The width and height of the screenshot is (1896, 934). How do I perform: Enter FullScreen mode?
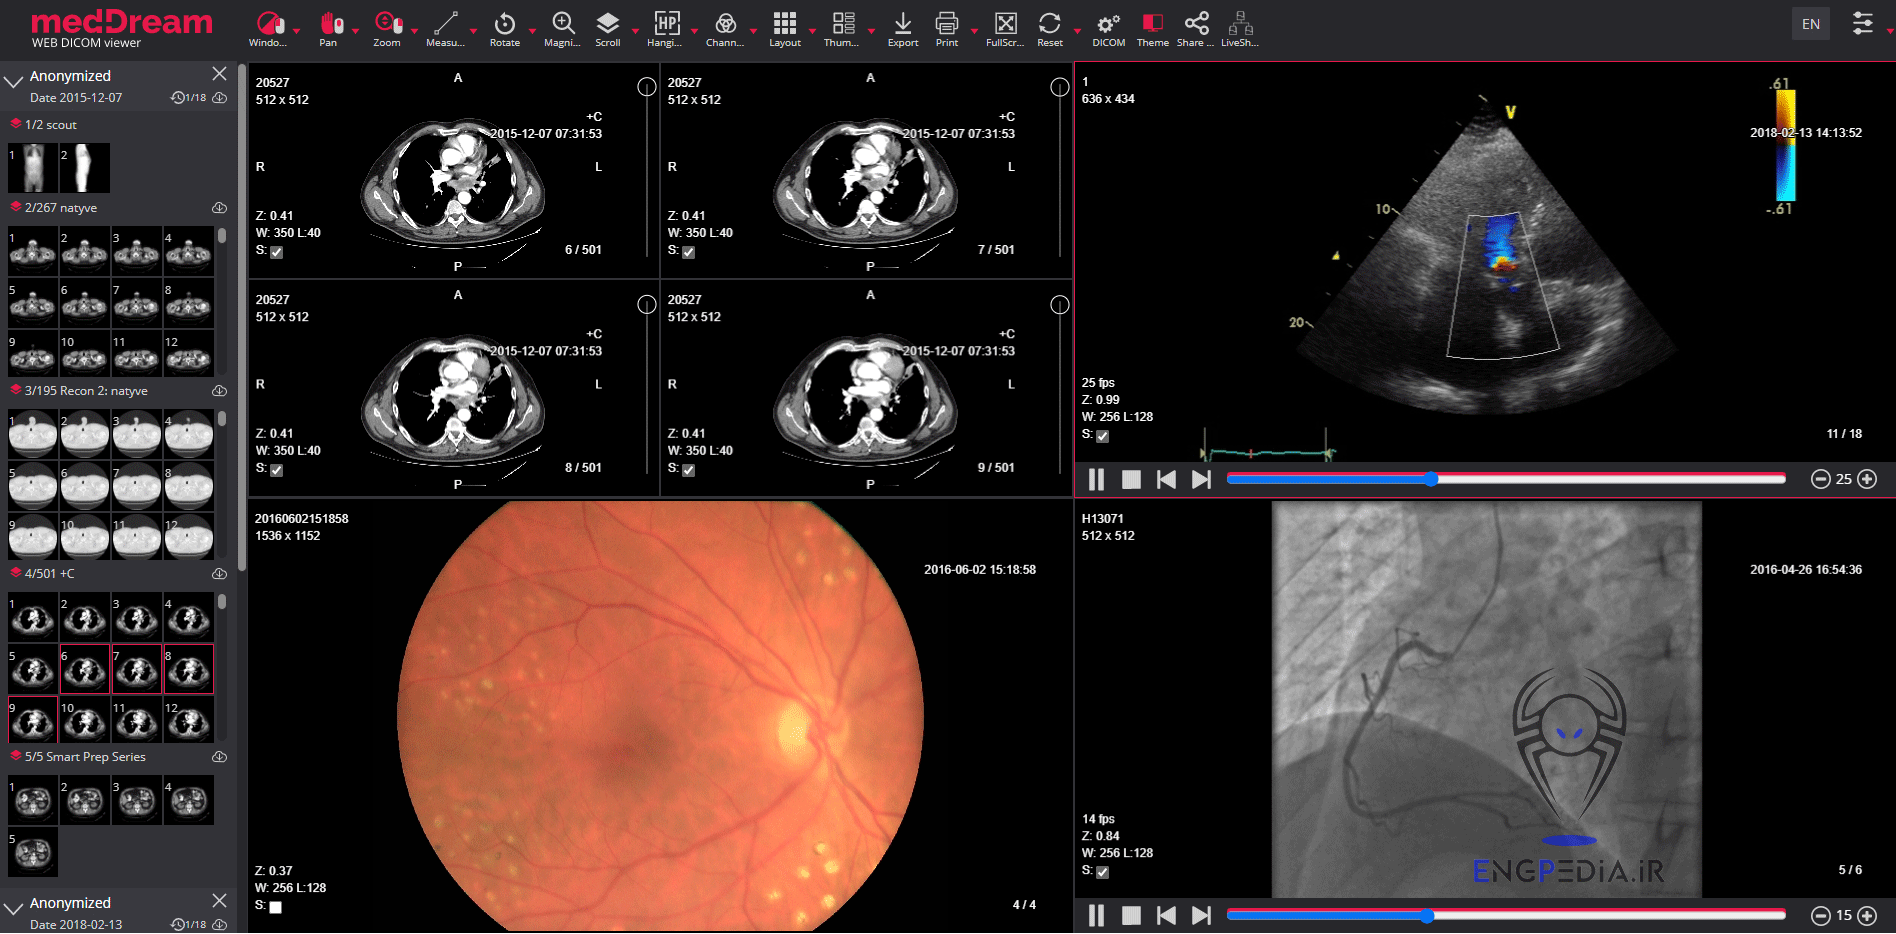coord(1006,29)
